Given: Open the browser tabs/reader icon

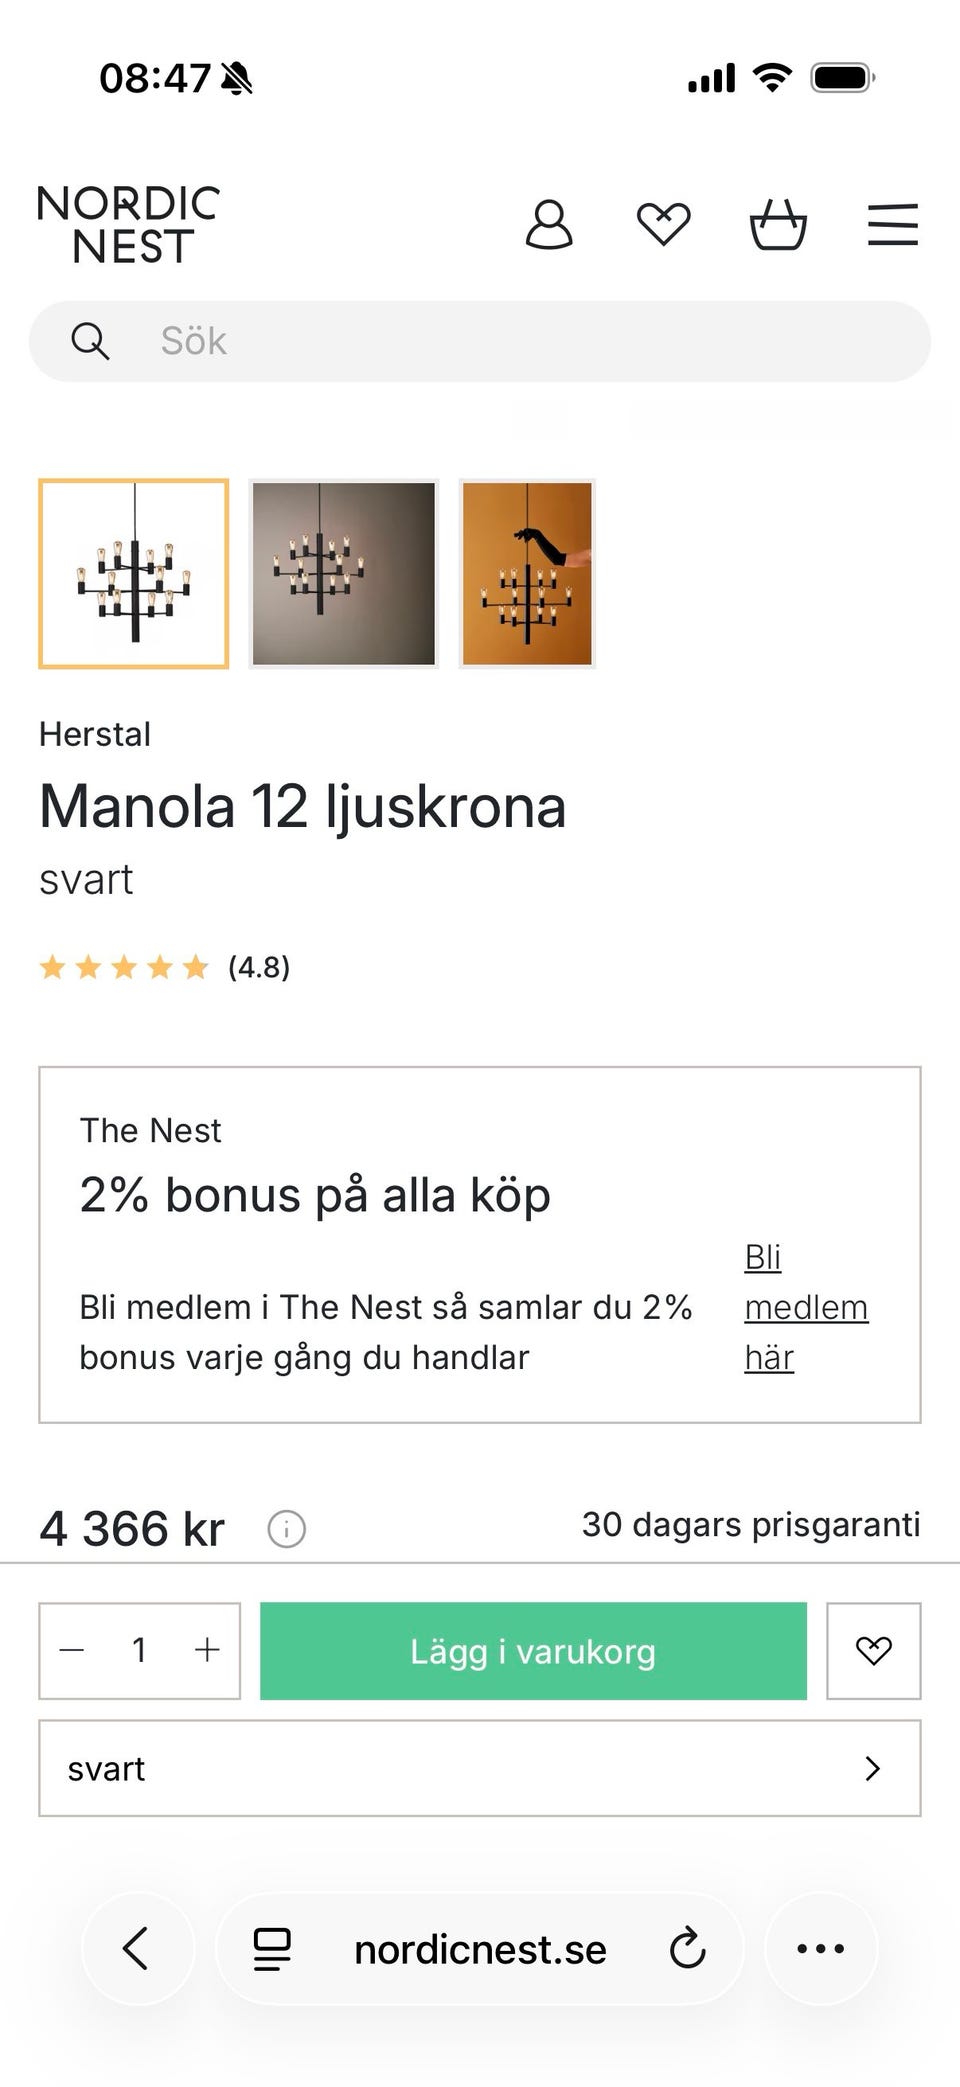Looking at the screenshot, I should click(271, 1948).
